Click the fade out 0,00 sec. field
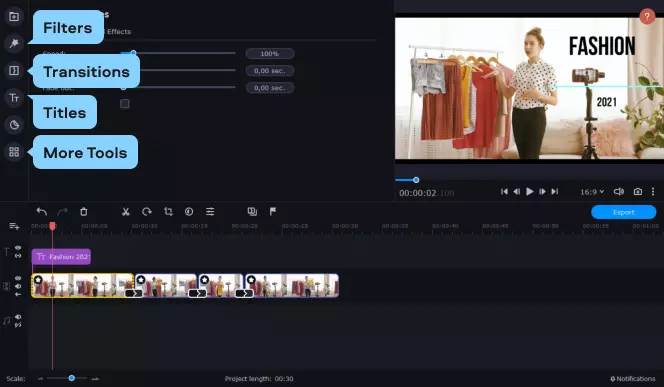 point(270,88)
